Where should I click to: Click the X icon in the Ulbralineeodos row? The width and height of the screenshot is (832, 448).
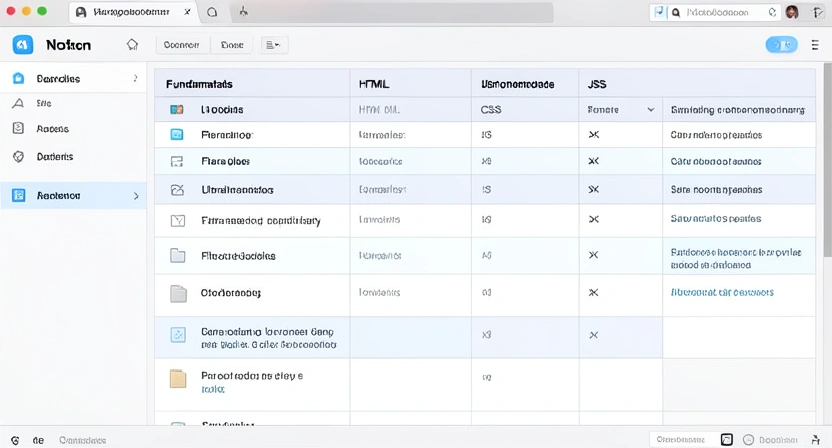(x=594, y=189)
